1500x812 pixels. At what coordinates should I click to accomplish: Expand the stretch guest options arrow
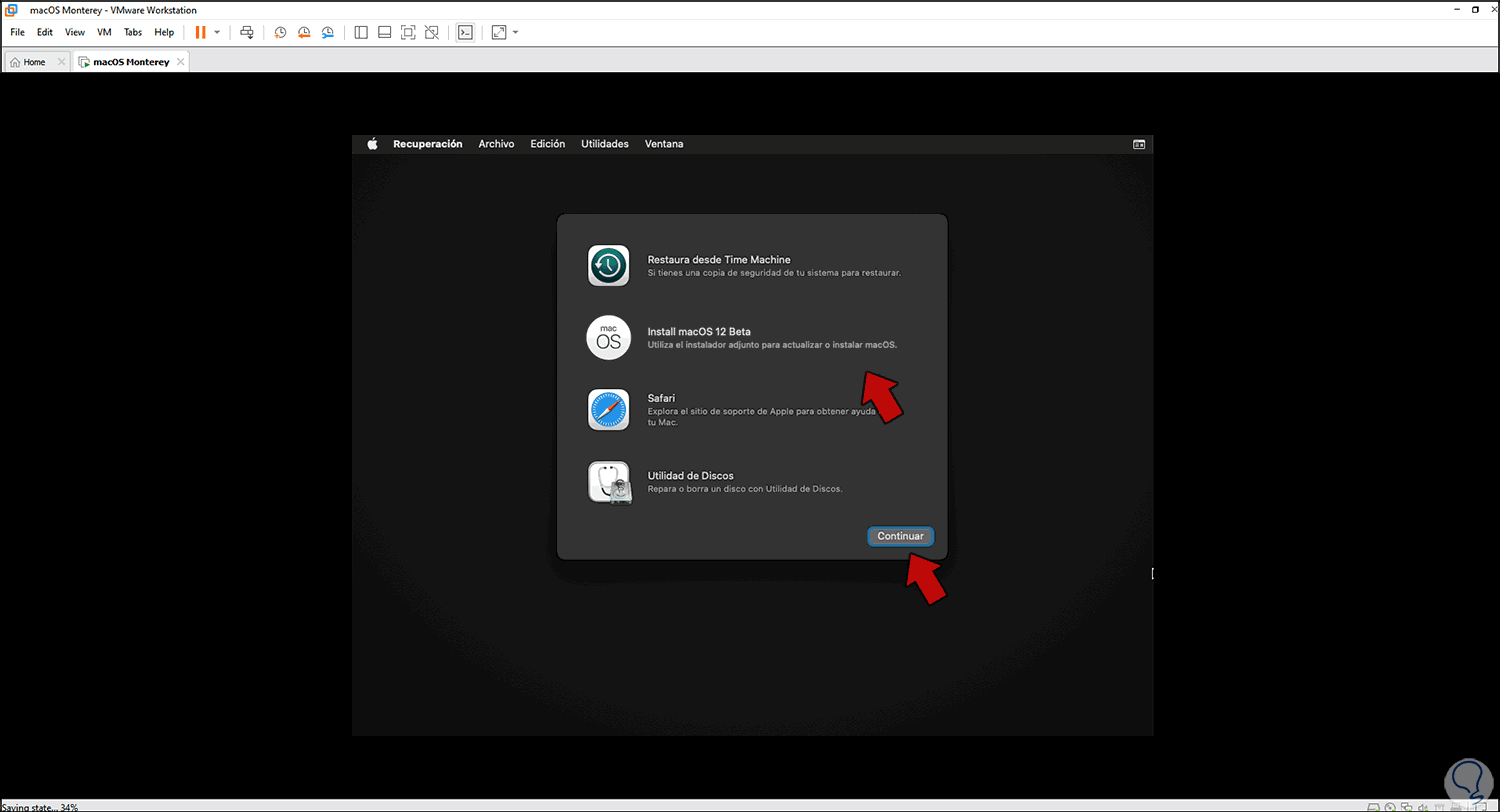pyautogui.click(x=515, y=32)
